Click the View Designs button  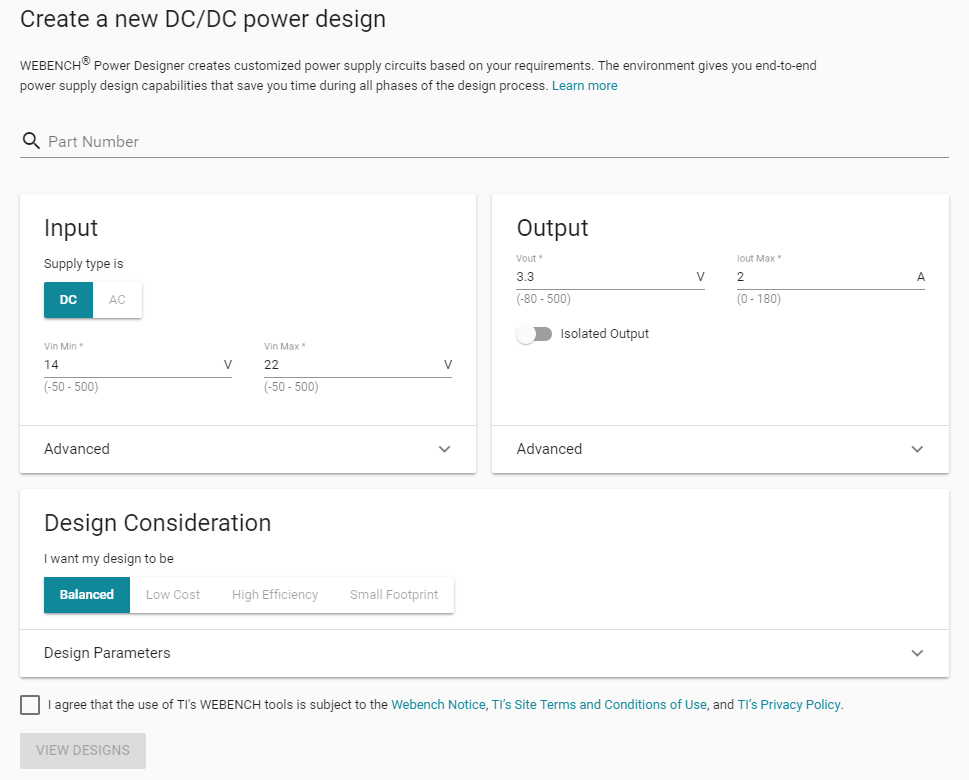click(x=83, y=750)
